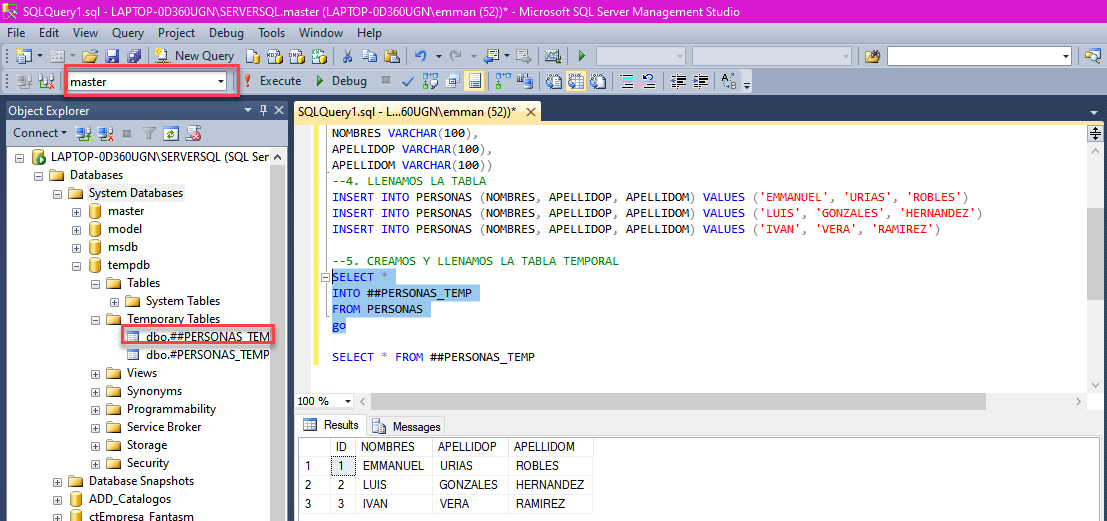The image size is (1107, 521).
Task: Switch to the Results tab
Action: [330, 425]
